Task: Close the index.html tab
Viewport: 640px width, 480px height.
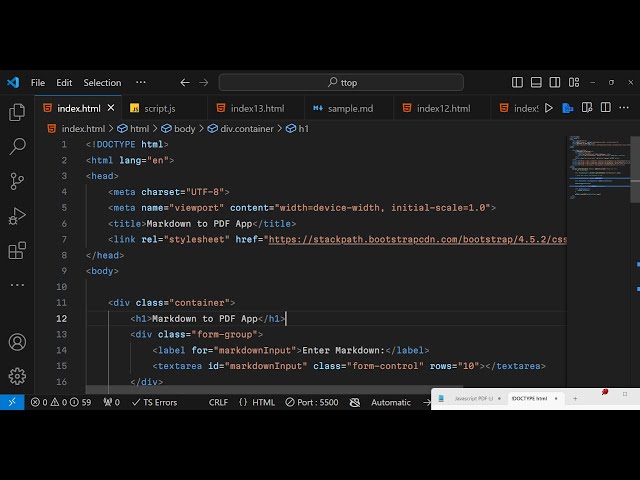Action: tap(110, 108)
